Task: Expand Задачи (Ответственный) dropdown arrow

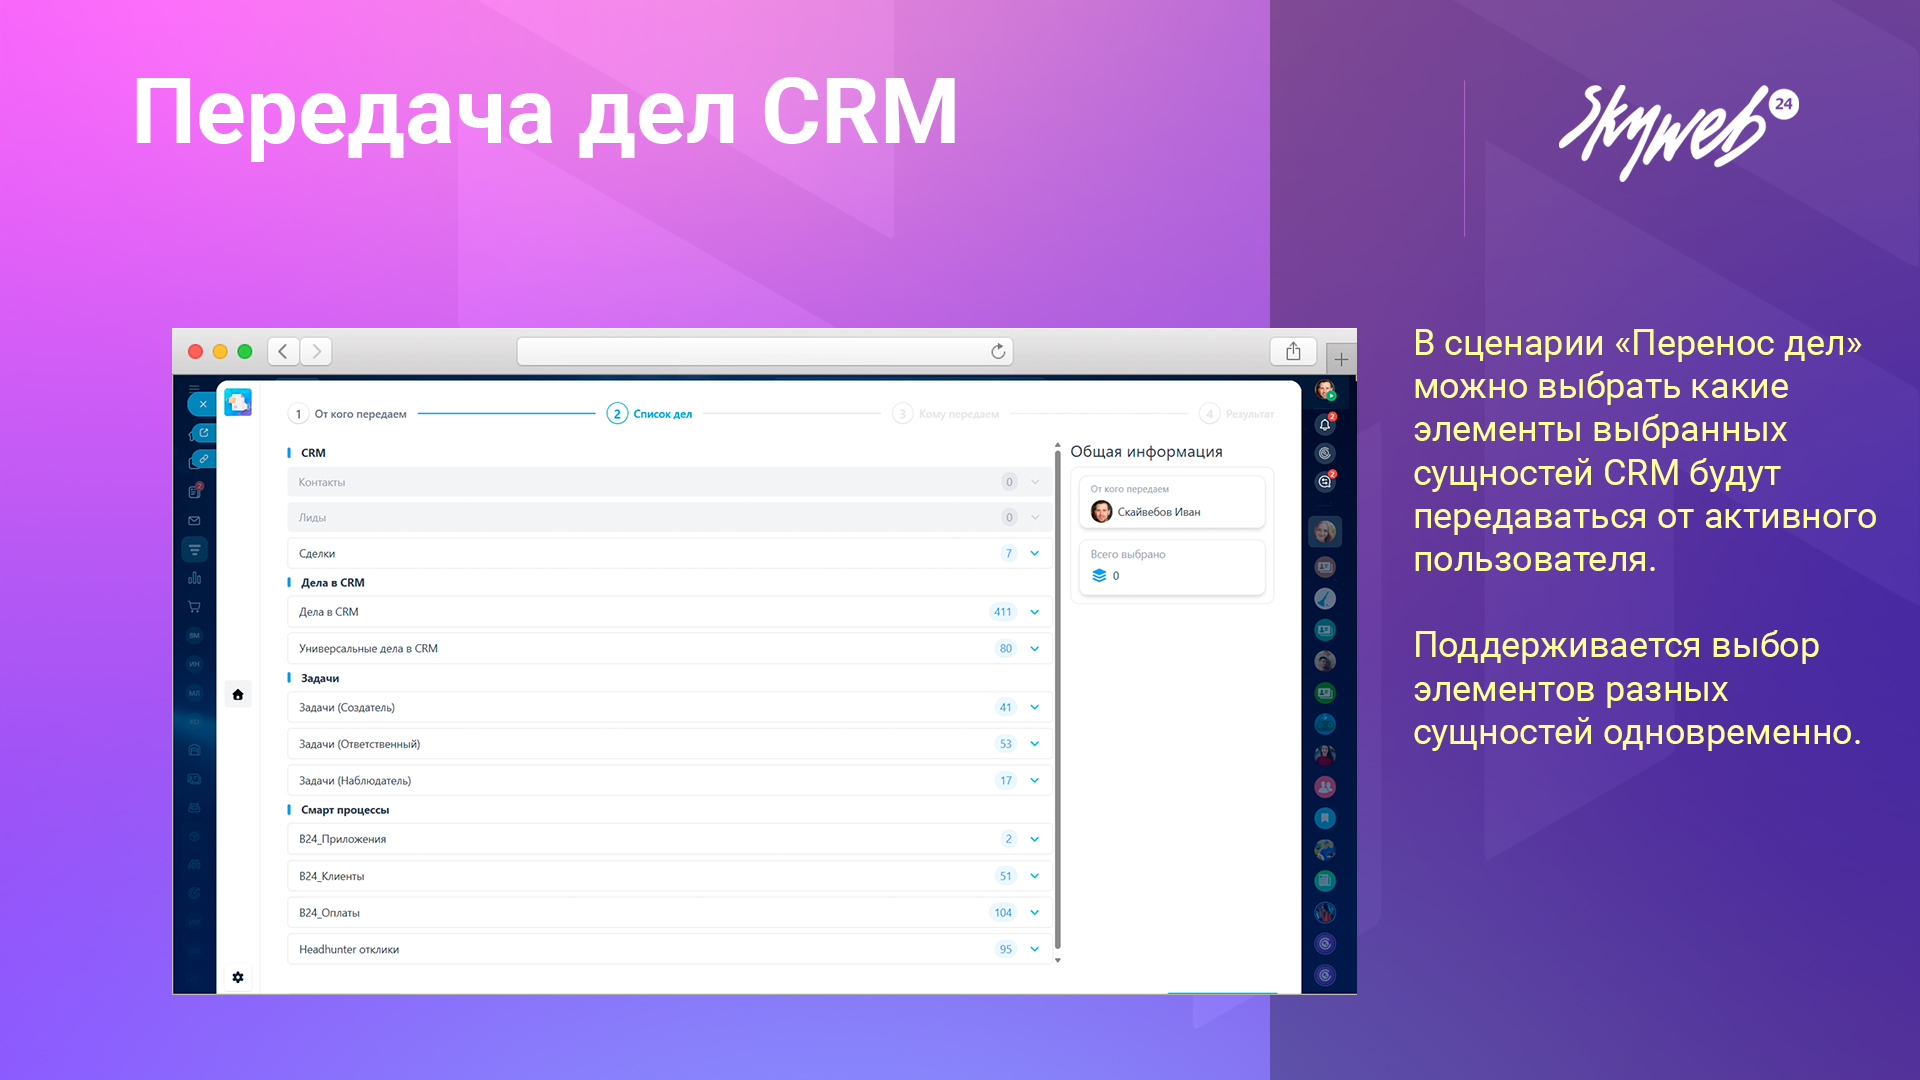Action: (1035, 744)
